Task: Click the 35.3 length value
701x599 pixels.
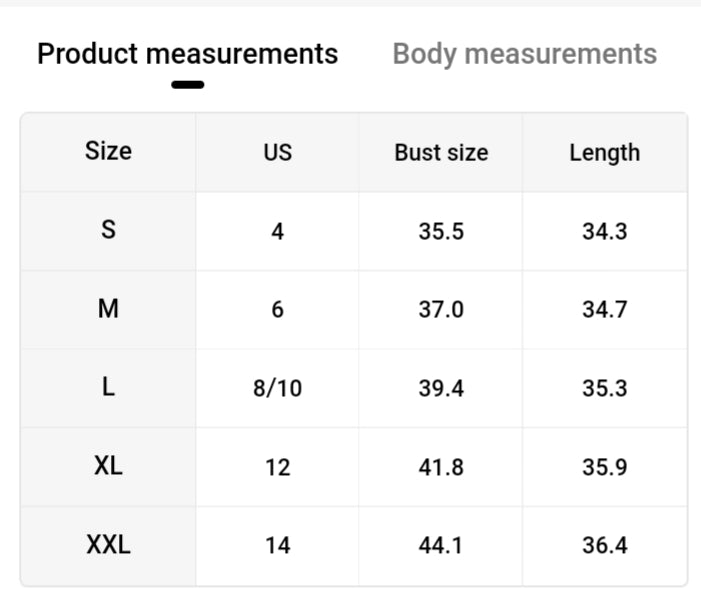Action: coord(604,388)
